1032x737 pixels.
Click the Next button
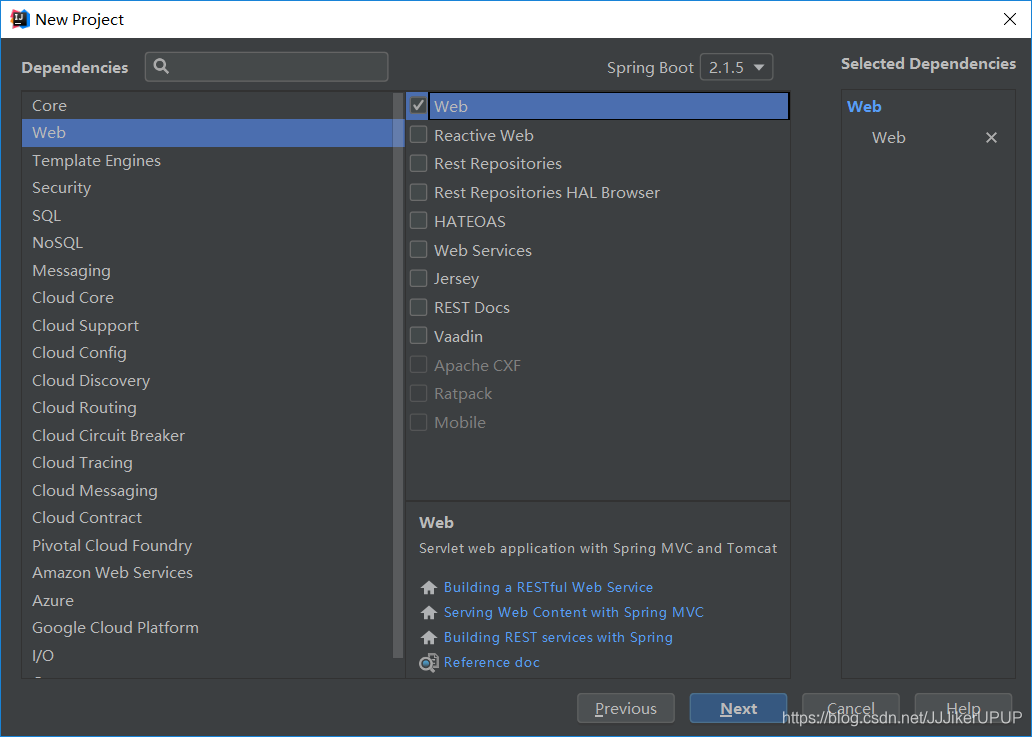pyautogui.click(x=738, y=708)
